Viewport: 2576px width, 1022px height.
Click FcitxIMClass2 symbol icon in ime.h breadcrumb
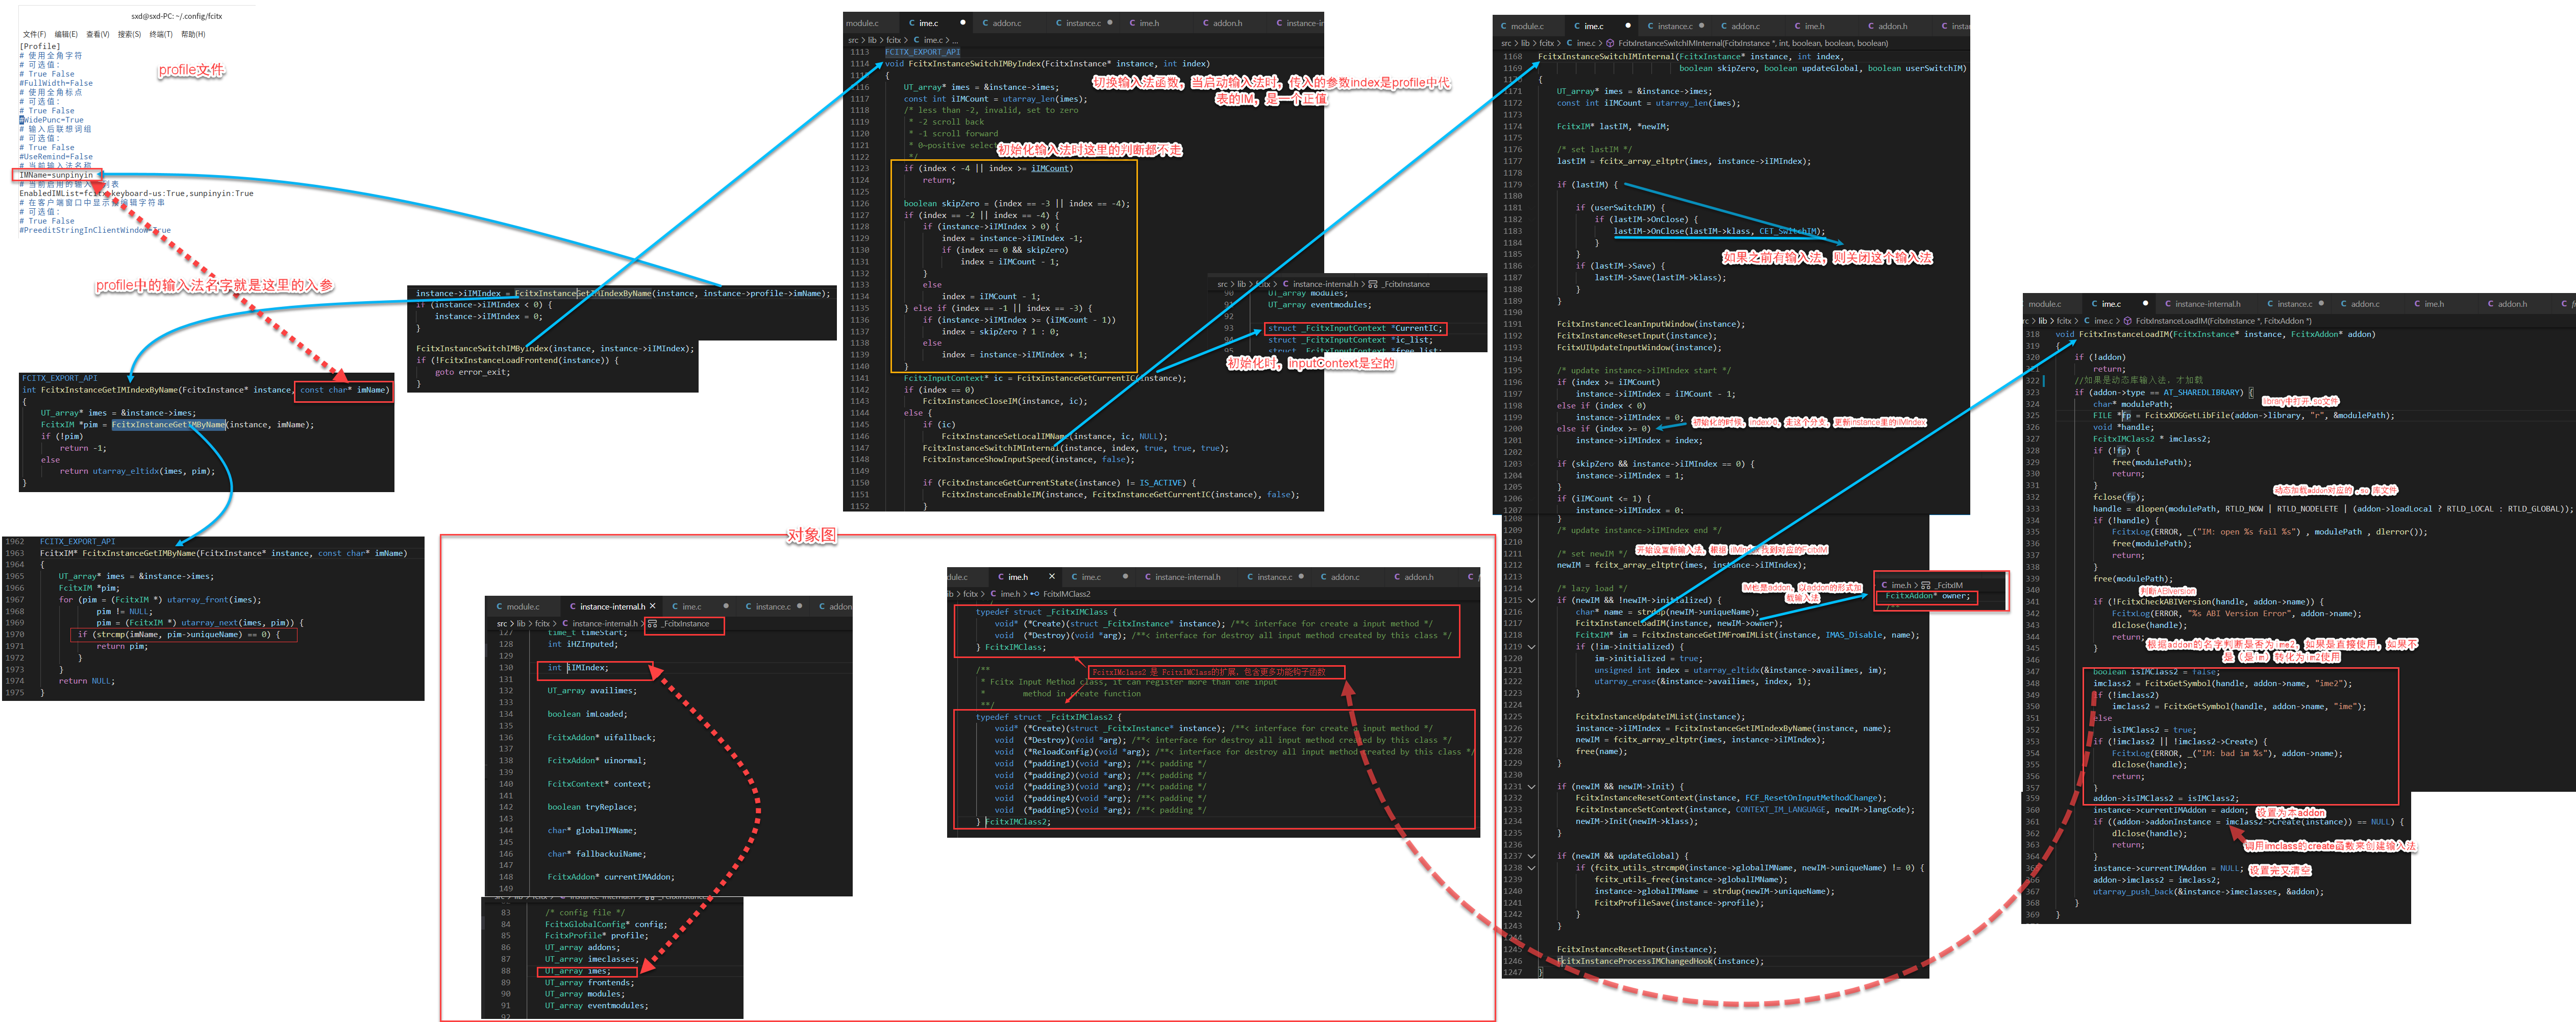1034,594
